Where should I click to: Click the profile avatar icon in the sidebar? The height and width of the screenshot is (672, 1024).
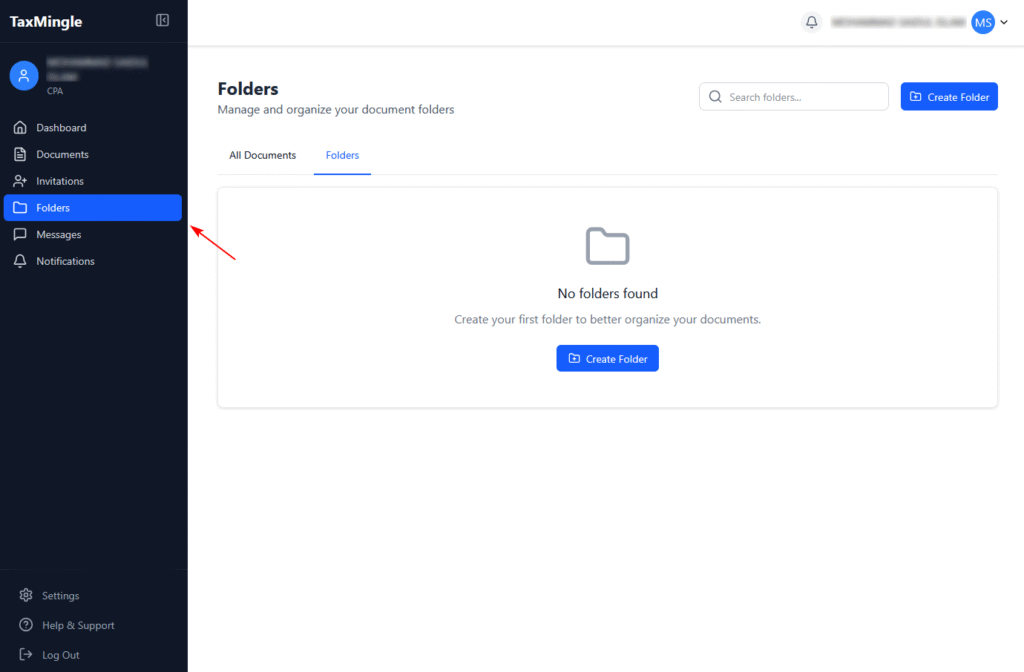tap(24, 75)
